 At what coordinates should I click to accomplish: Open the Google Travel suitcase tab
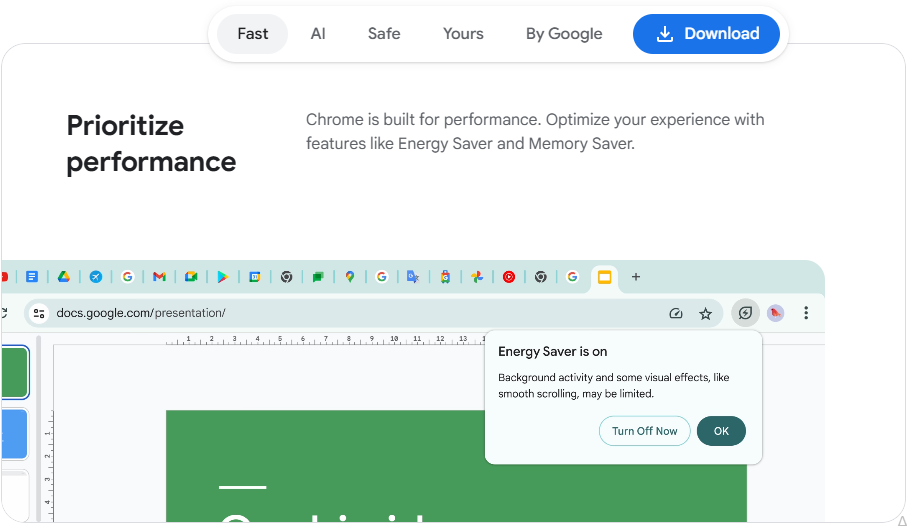click(445, 277)
